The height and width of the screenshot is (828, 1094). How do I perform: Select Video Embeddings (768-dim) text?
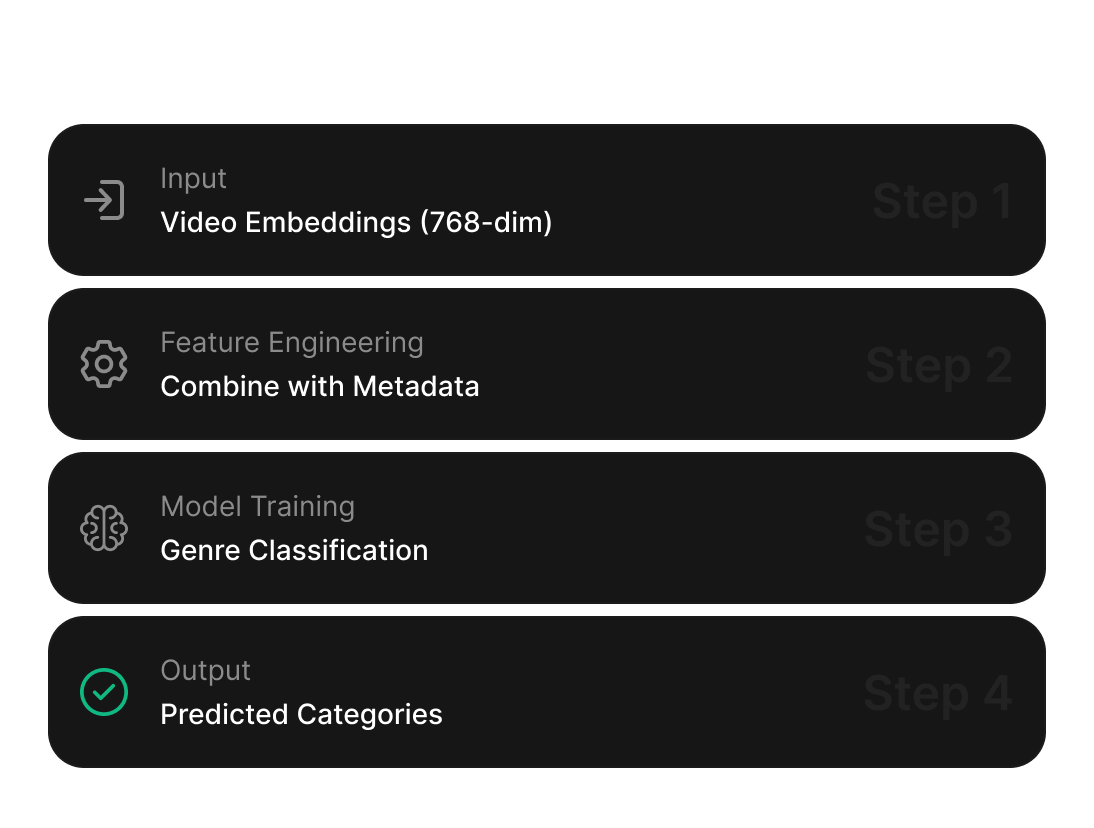(x=356, y=222)
